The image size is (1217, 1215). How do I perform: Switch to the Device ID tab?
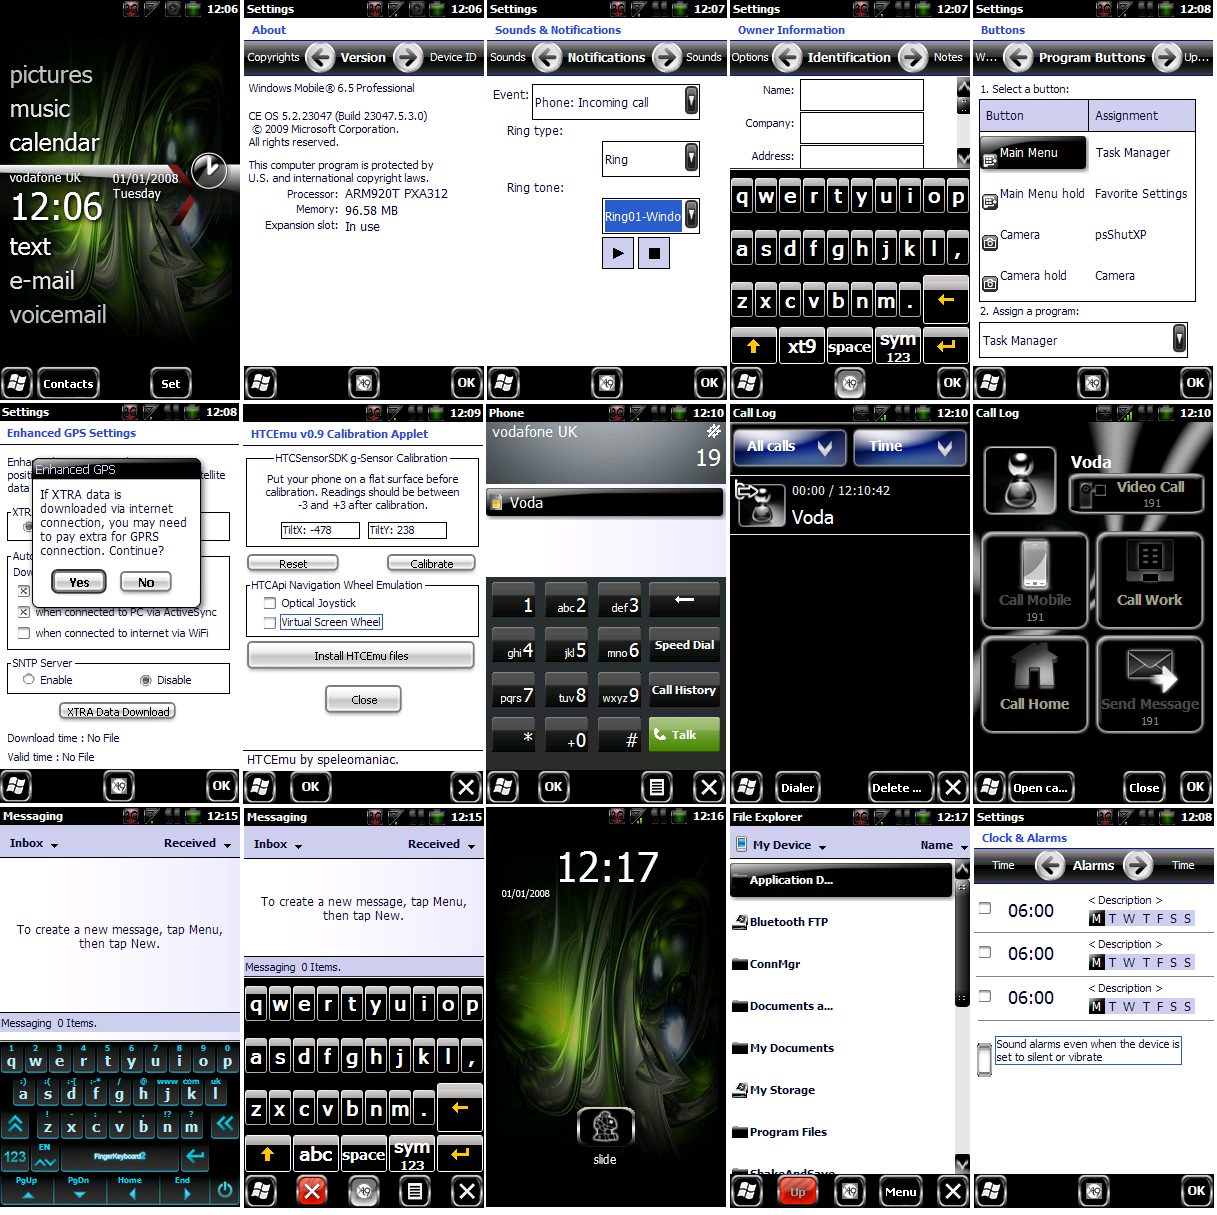pyautogui.click(x=453, y=58)
